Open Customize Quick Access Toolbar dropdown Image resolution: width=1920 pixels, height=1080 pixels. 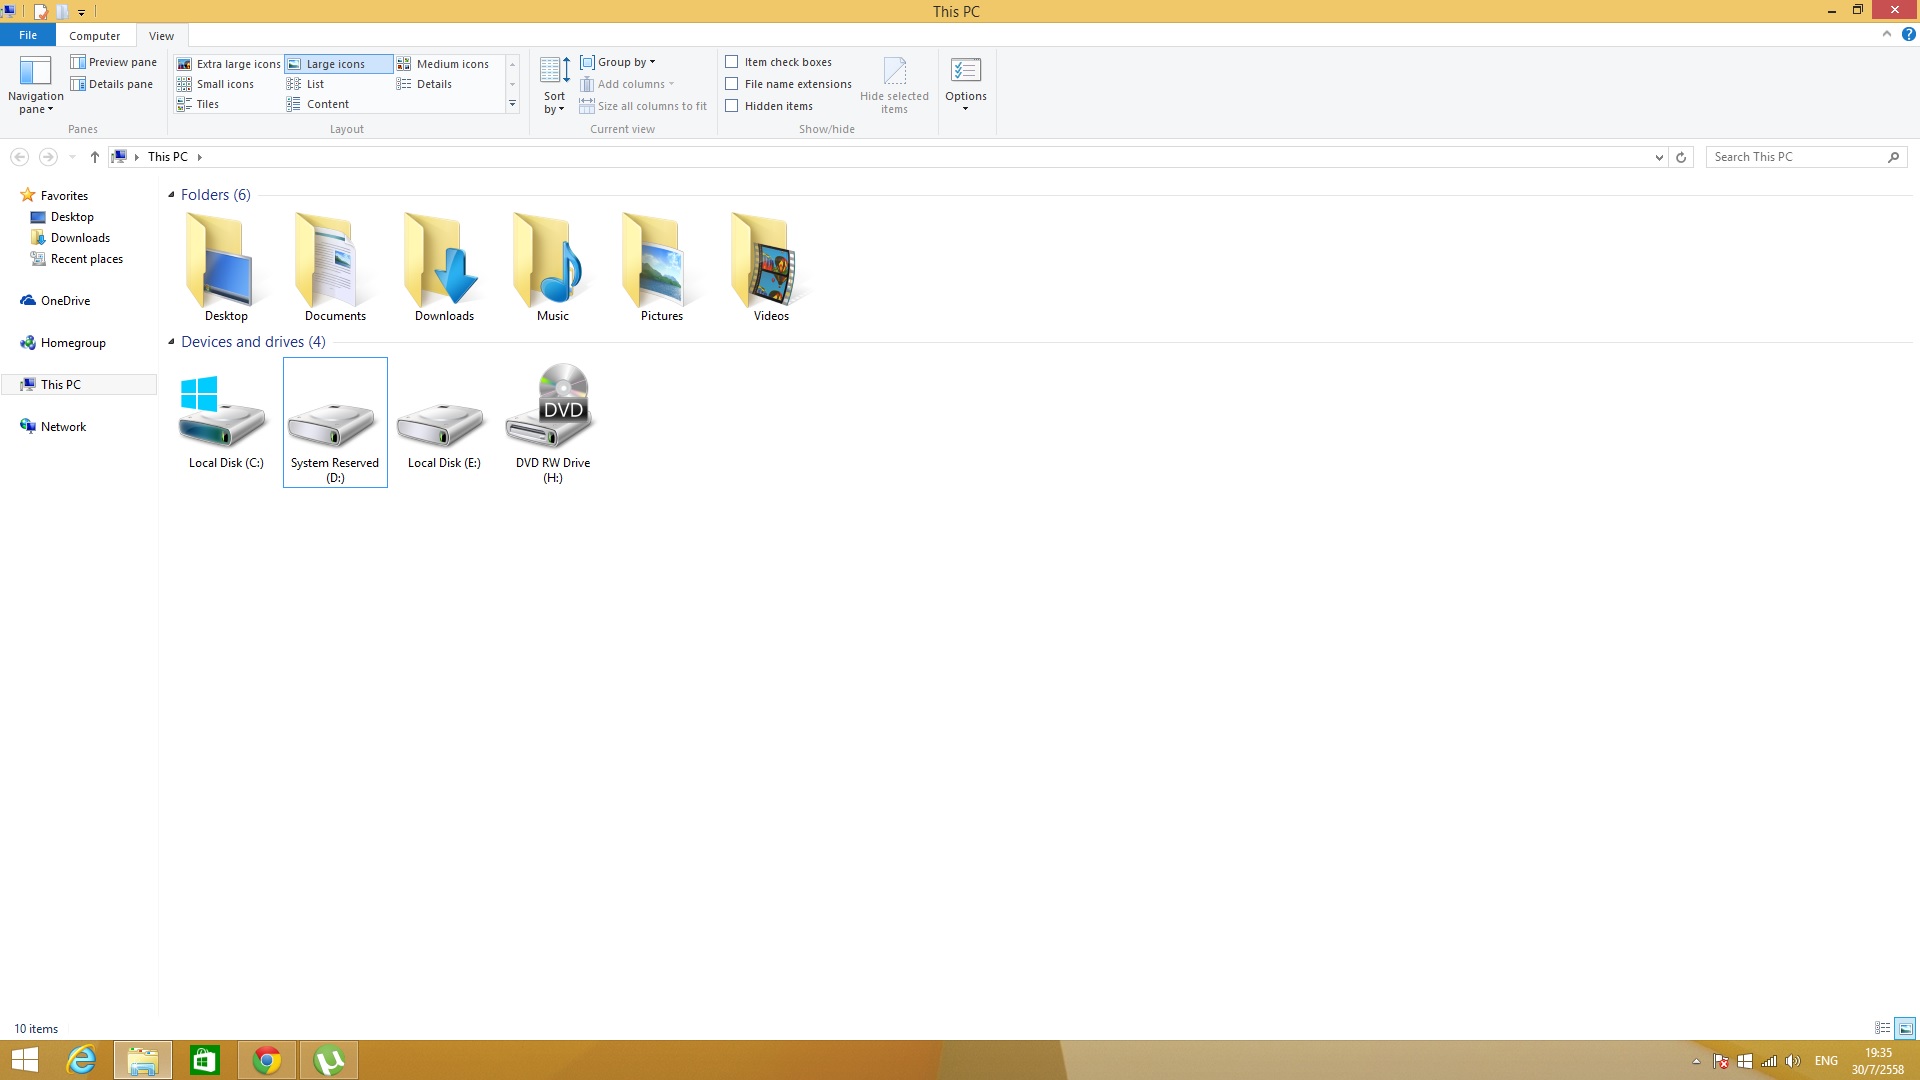tap(82, 12)
